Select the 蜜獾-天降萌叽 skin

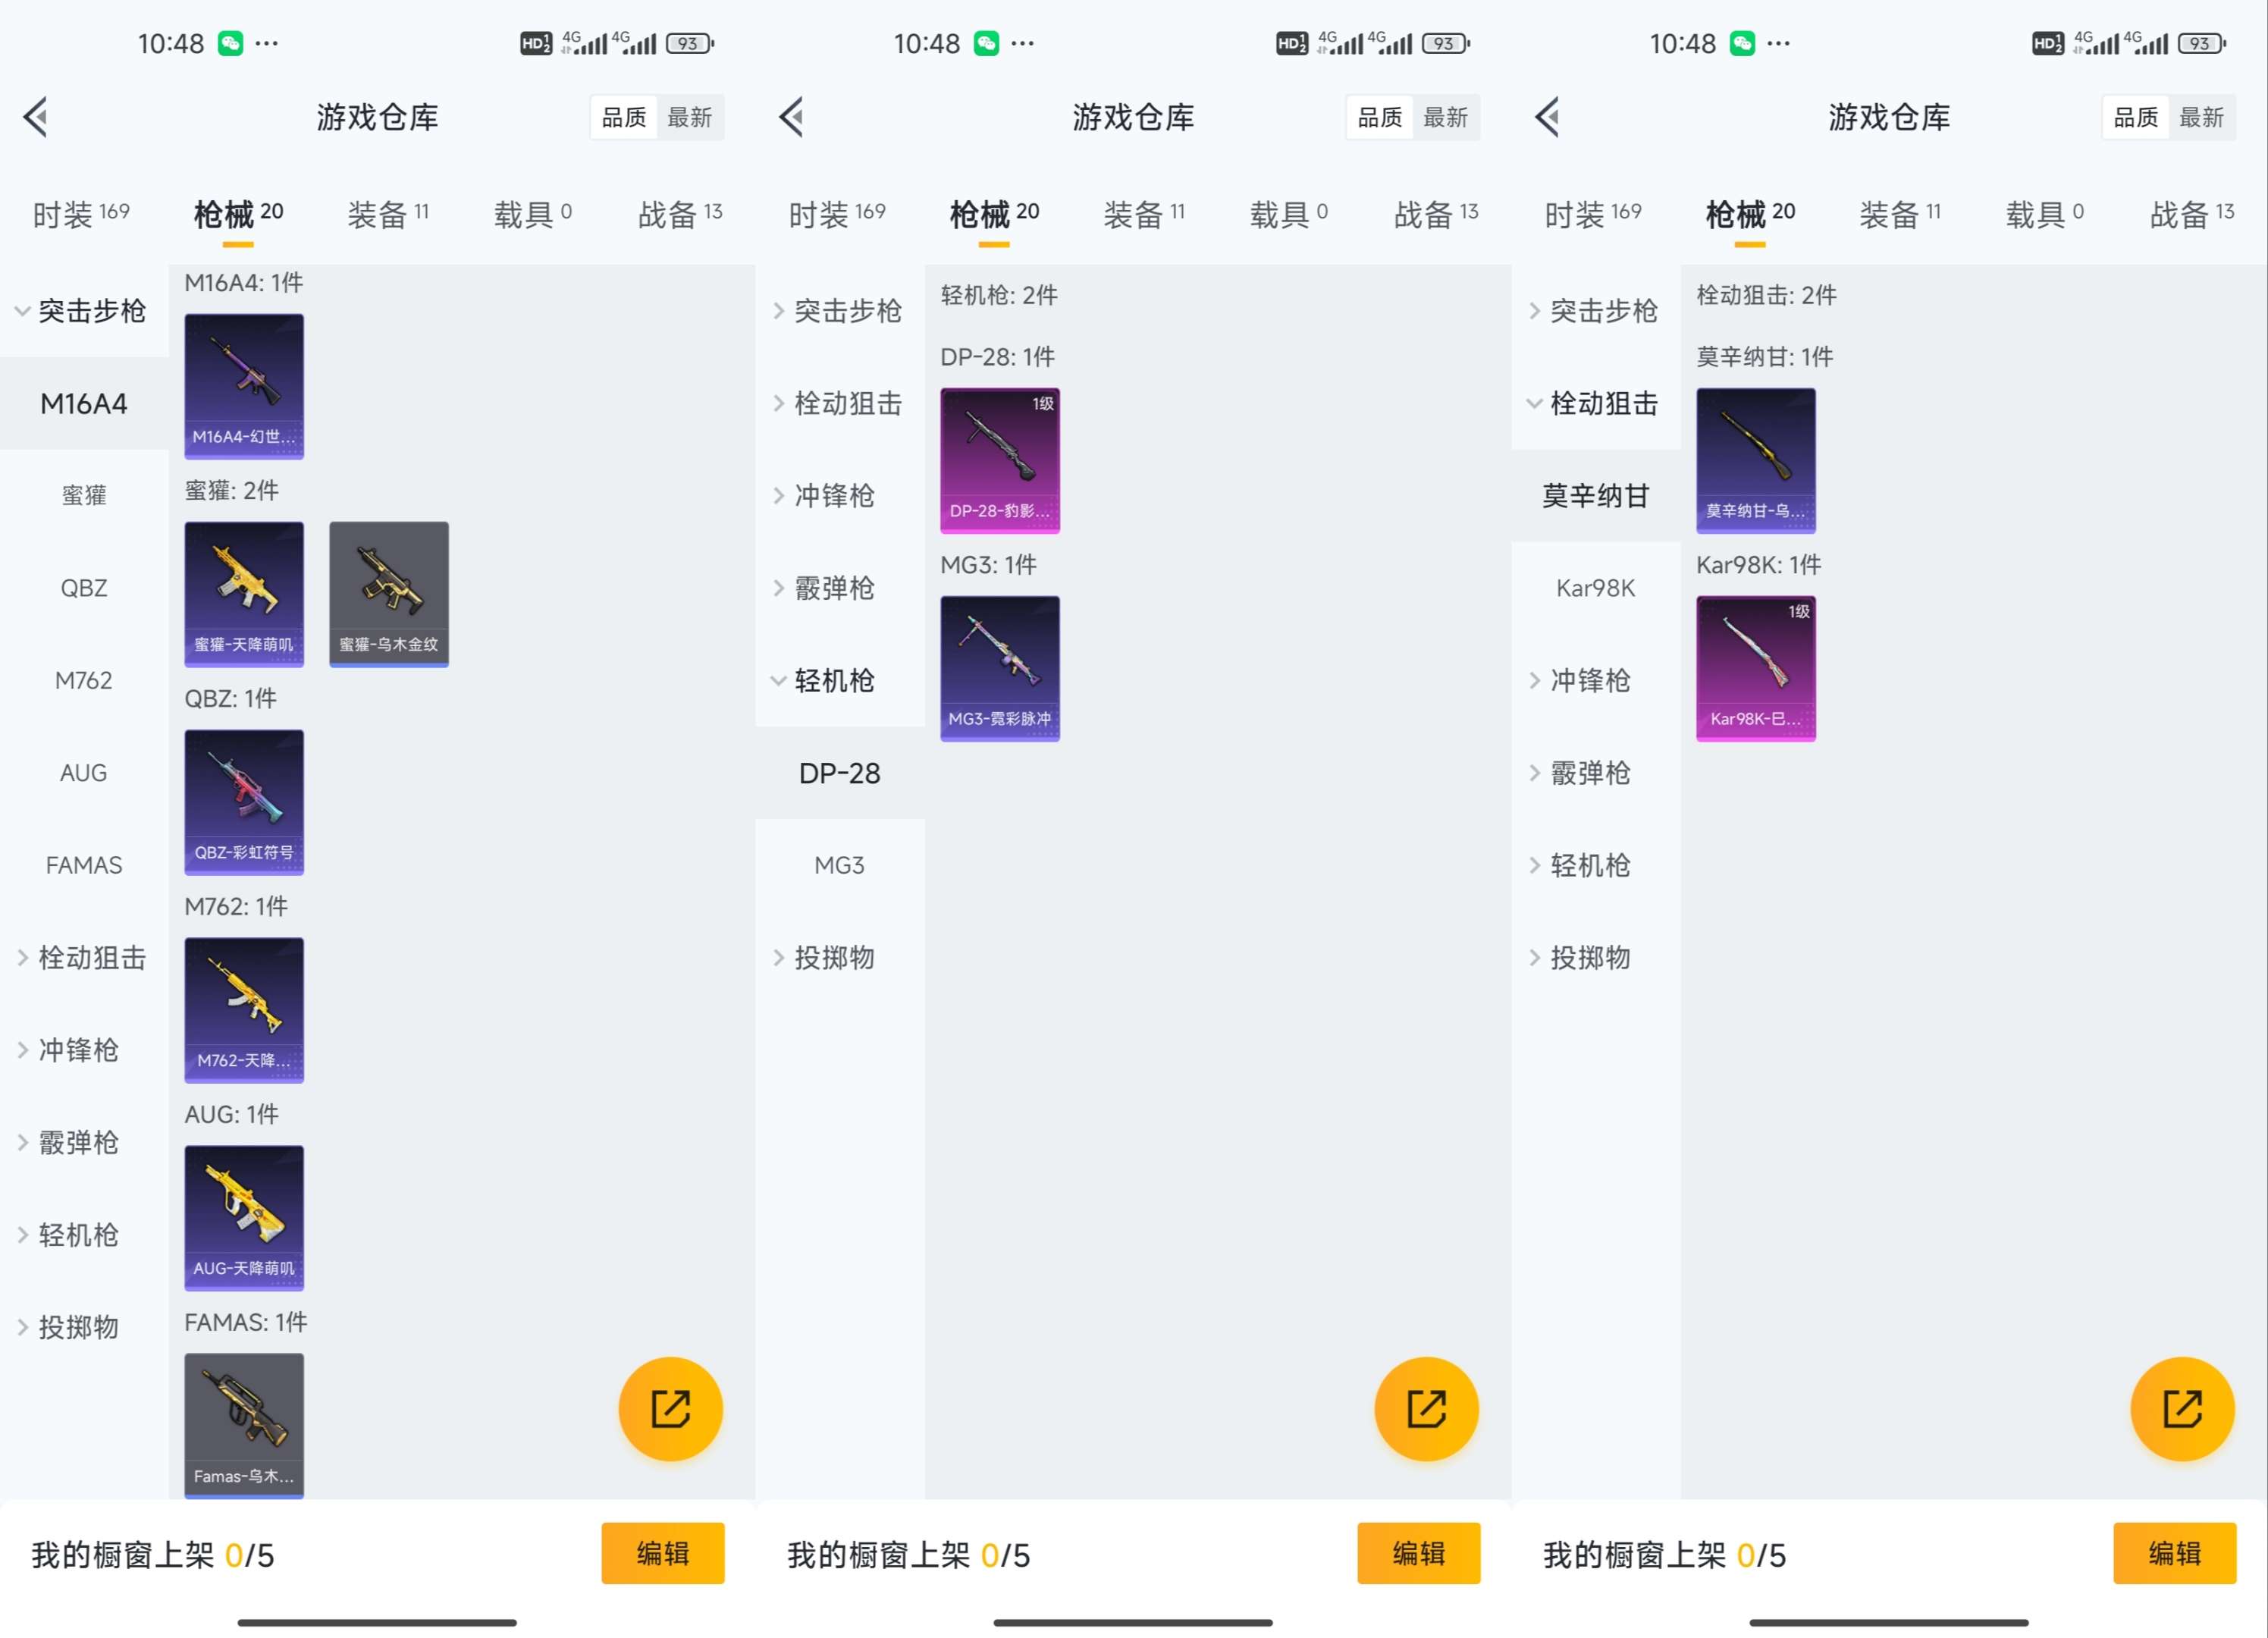[x=243, y=594]
